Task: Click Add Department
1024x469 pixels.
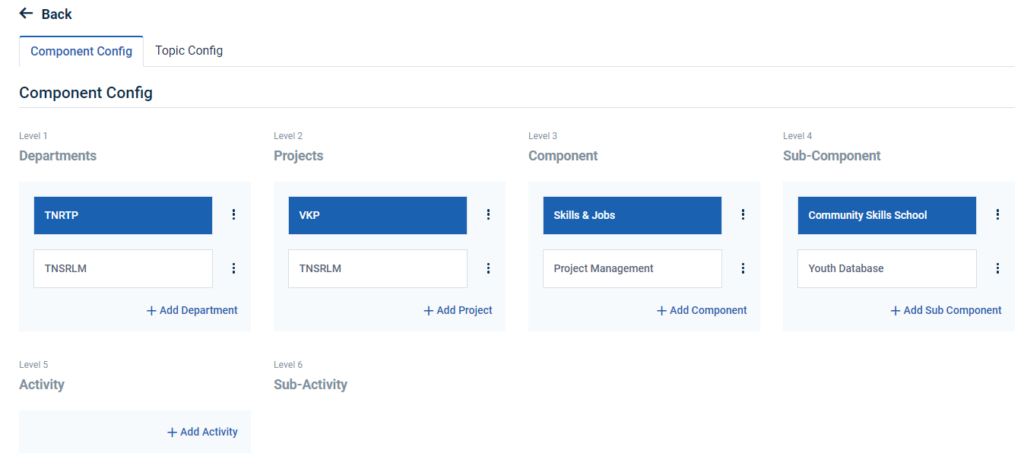Action: coord(192,310)
